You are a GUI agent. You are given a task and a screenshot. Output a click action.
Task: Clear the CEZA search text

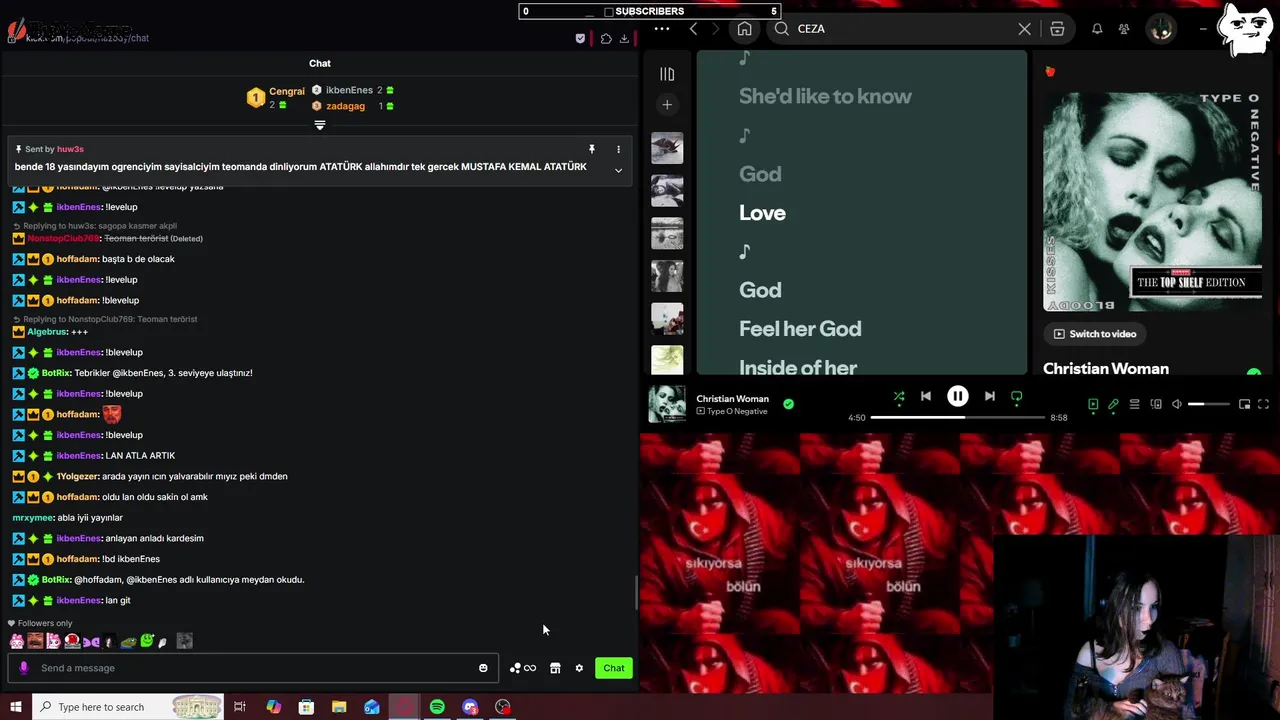(1024, 29)
